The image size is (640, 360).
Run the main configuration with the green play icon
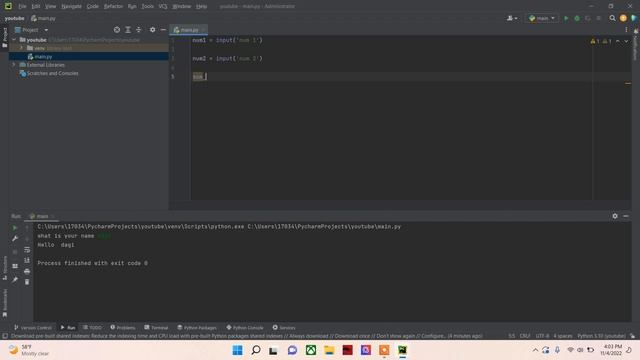click(566, 18)
